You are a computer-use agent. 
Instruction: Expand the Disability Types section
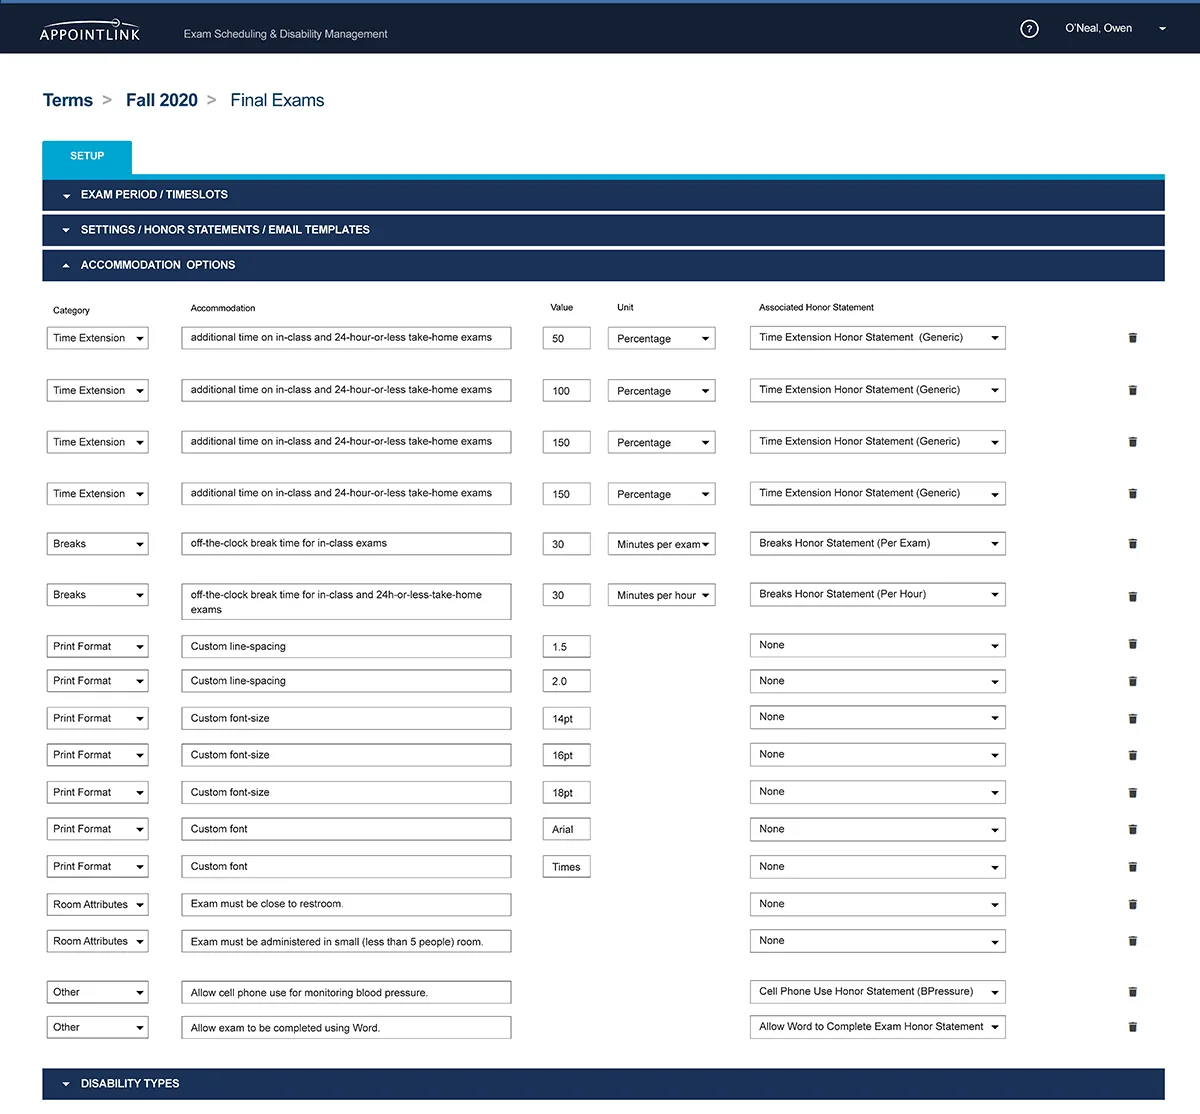(130, 1084)
